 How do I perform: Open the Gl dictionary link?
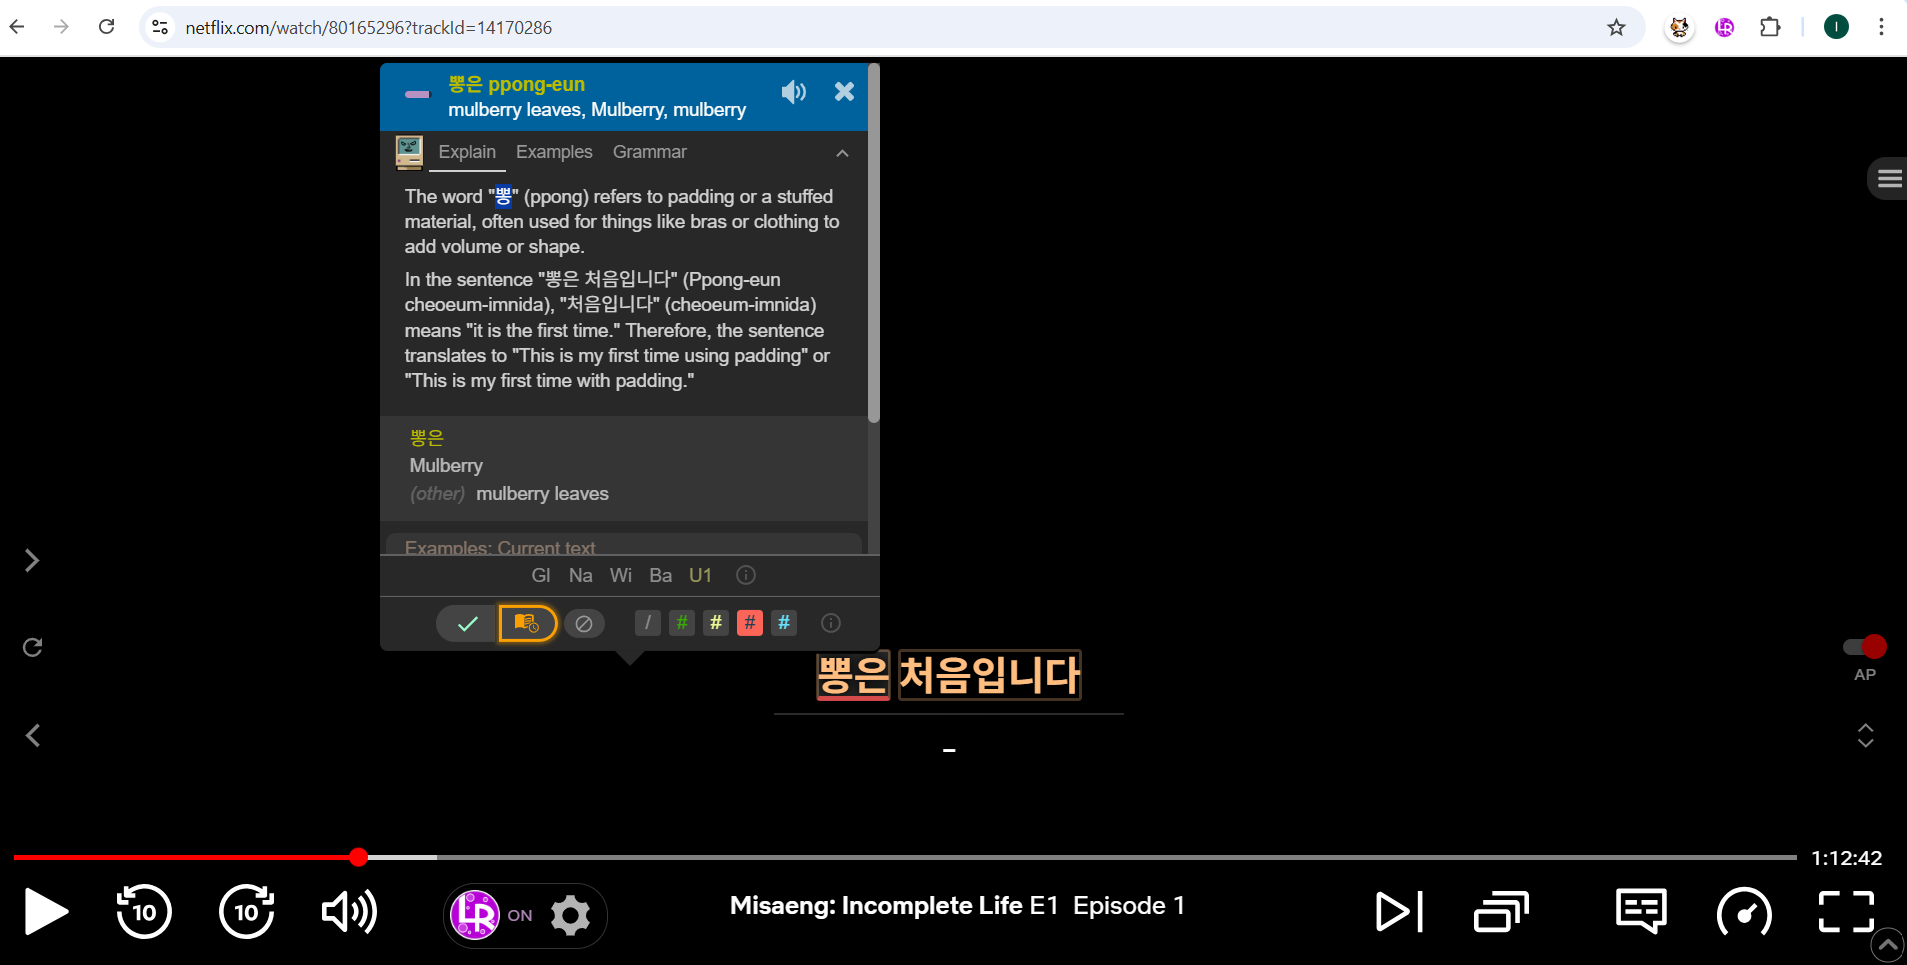click(541, 575)
